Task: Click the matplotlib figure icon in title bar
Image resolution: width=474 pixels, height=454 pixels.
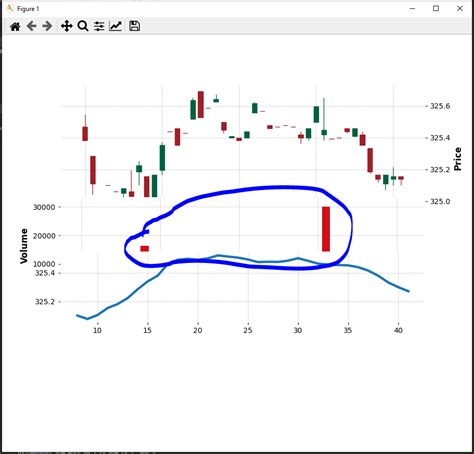Action: tap(10, 8)
